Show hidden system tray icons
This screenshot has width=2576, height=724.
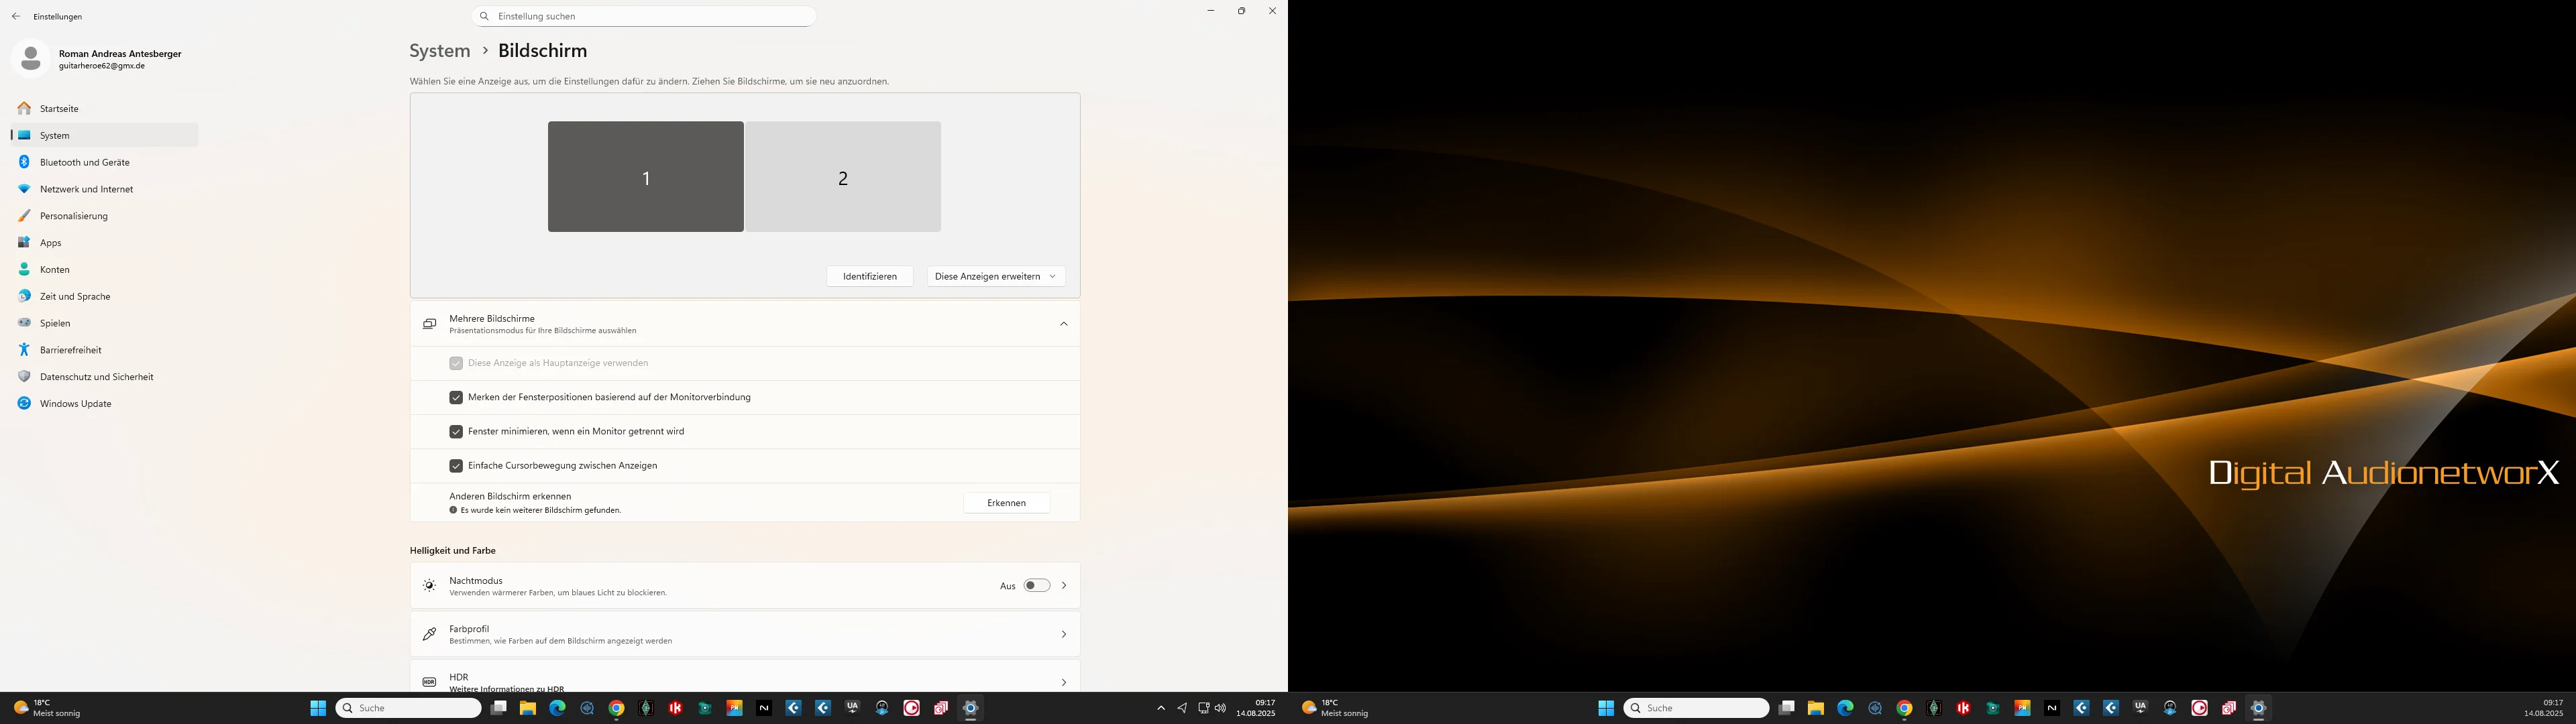[1161, 708]
